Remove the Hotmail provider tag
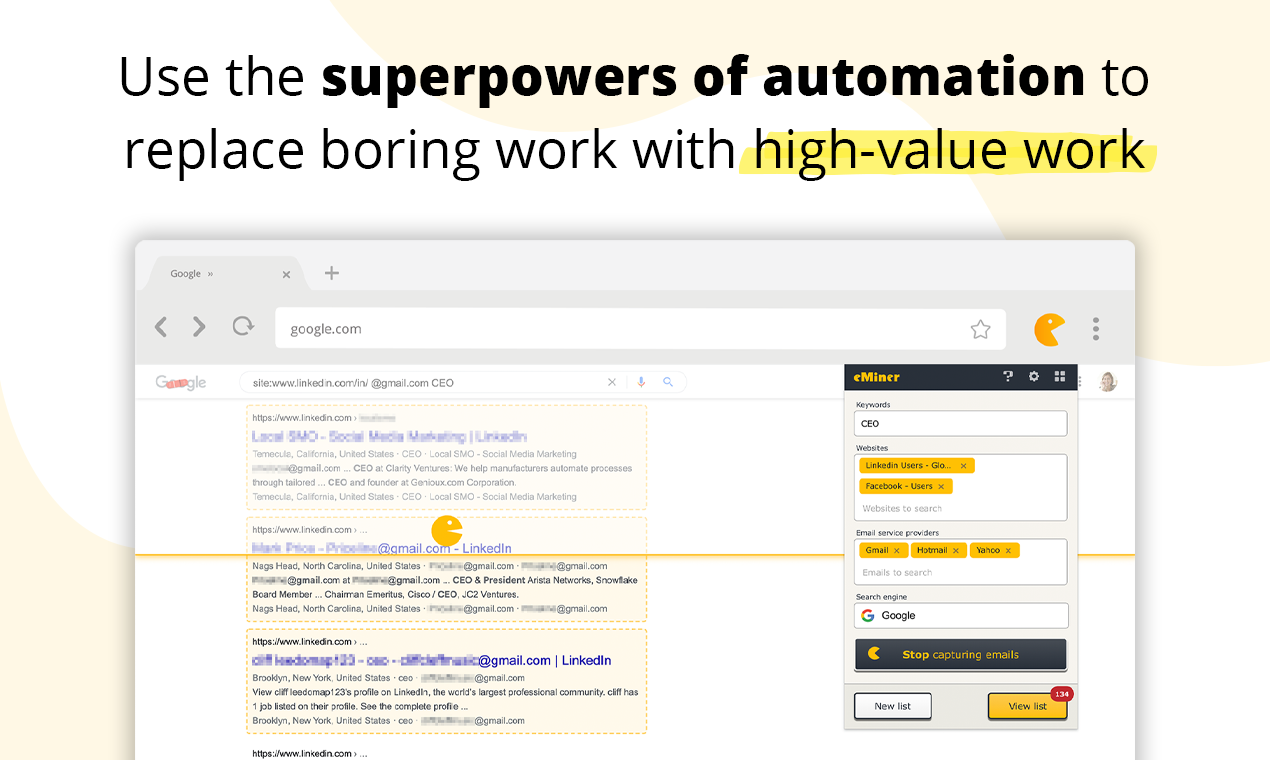The height and width of the screenshot is (760, 1270). coord(956,551)
